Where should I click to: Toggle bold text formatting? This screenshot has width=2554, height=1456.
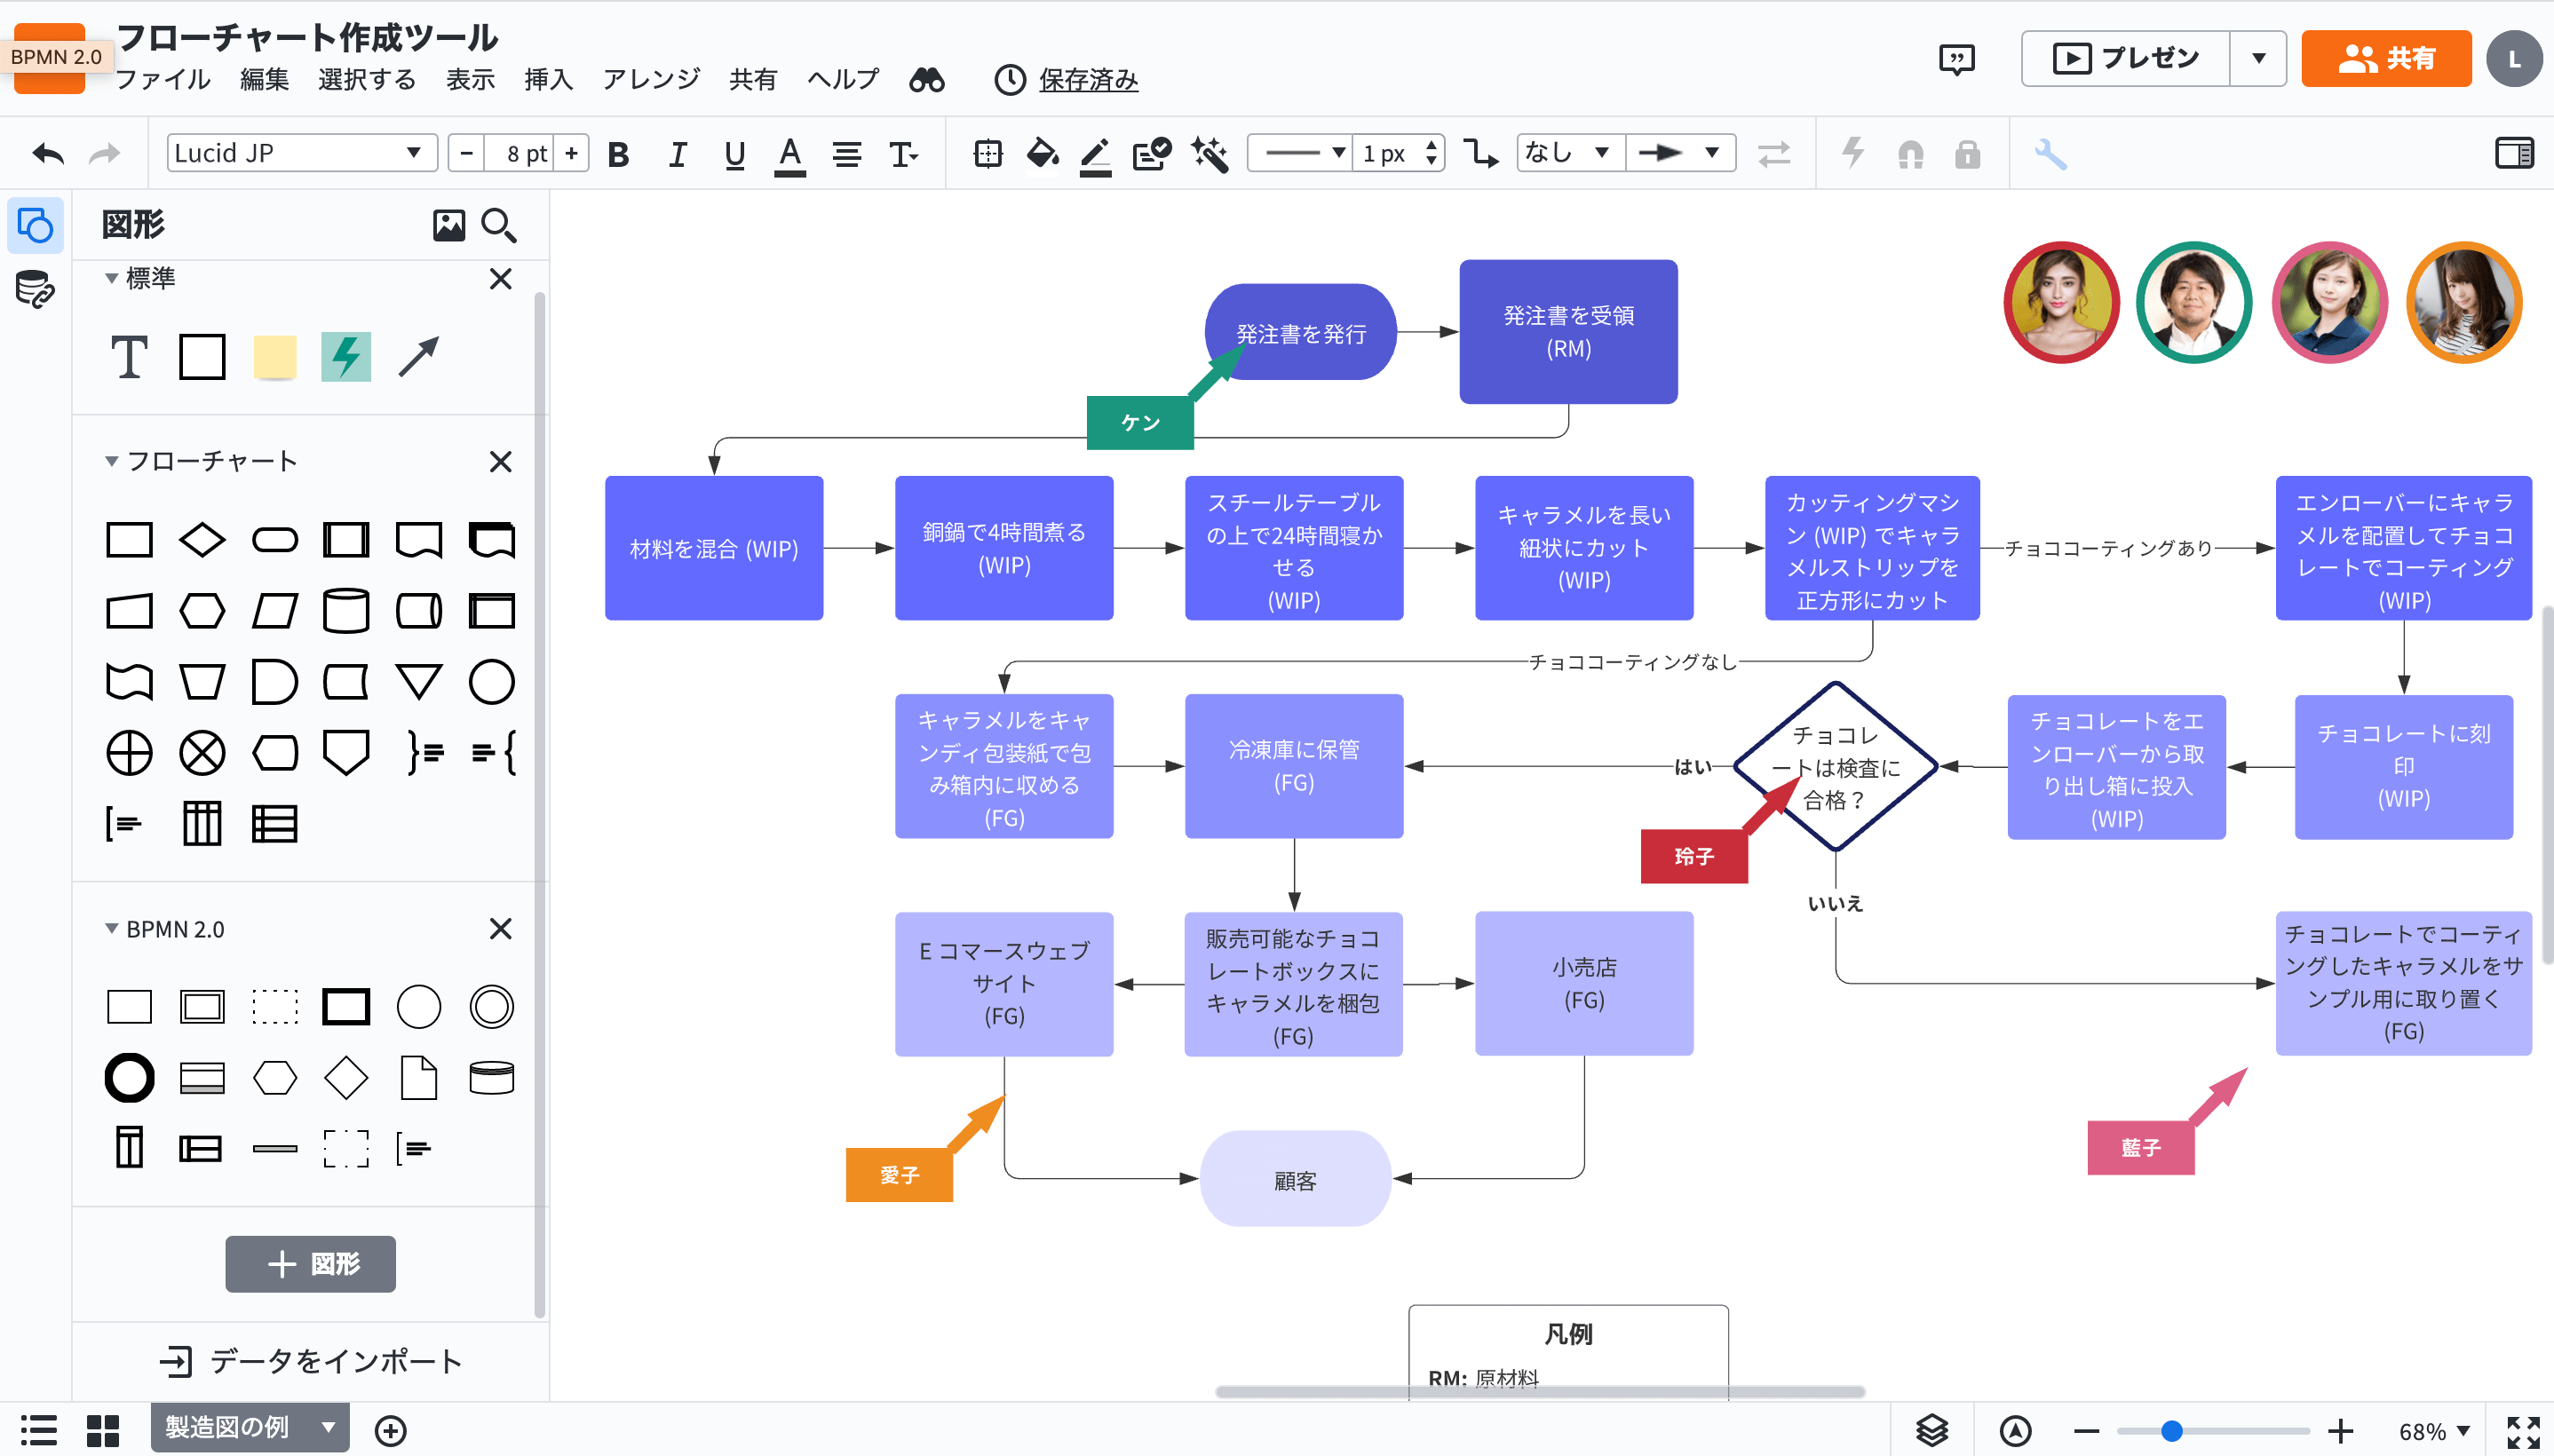point(619,153)
